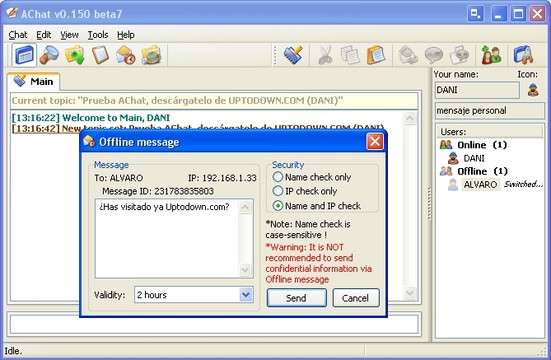Viewport: 551px width, 360px height.
Task: Click message box scroll down arrow
Action: point(246,270)
